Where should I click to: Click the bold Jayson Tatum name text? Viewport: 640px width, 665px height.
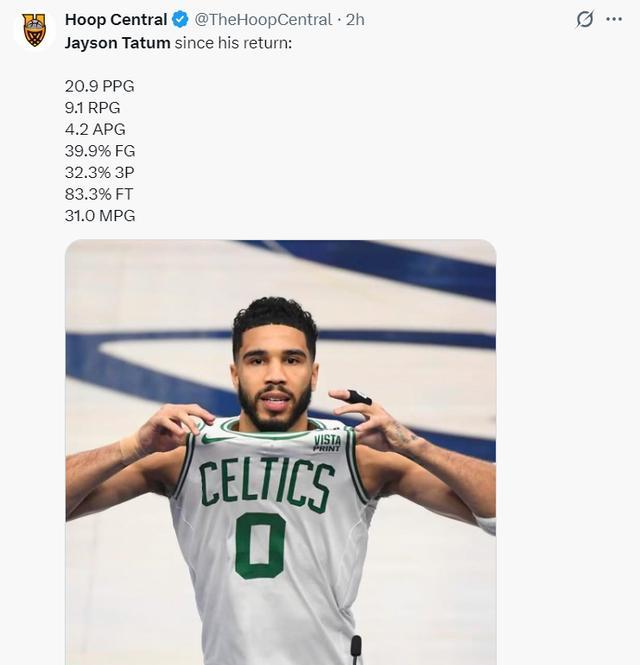point(117,43)
